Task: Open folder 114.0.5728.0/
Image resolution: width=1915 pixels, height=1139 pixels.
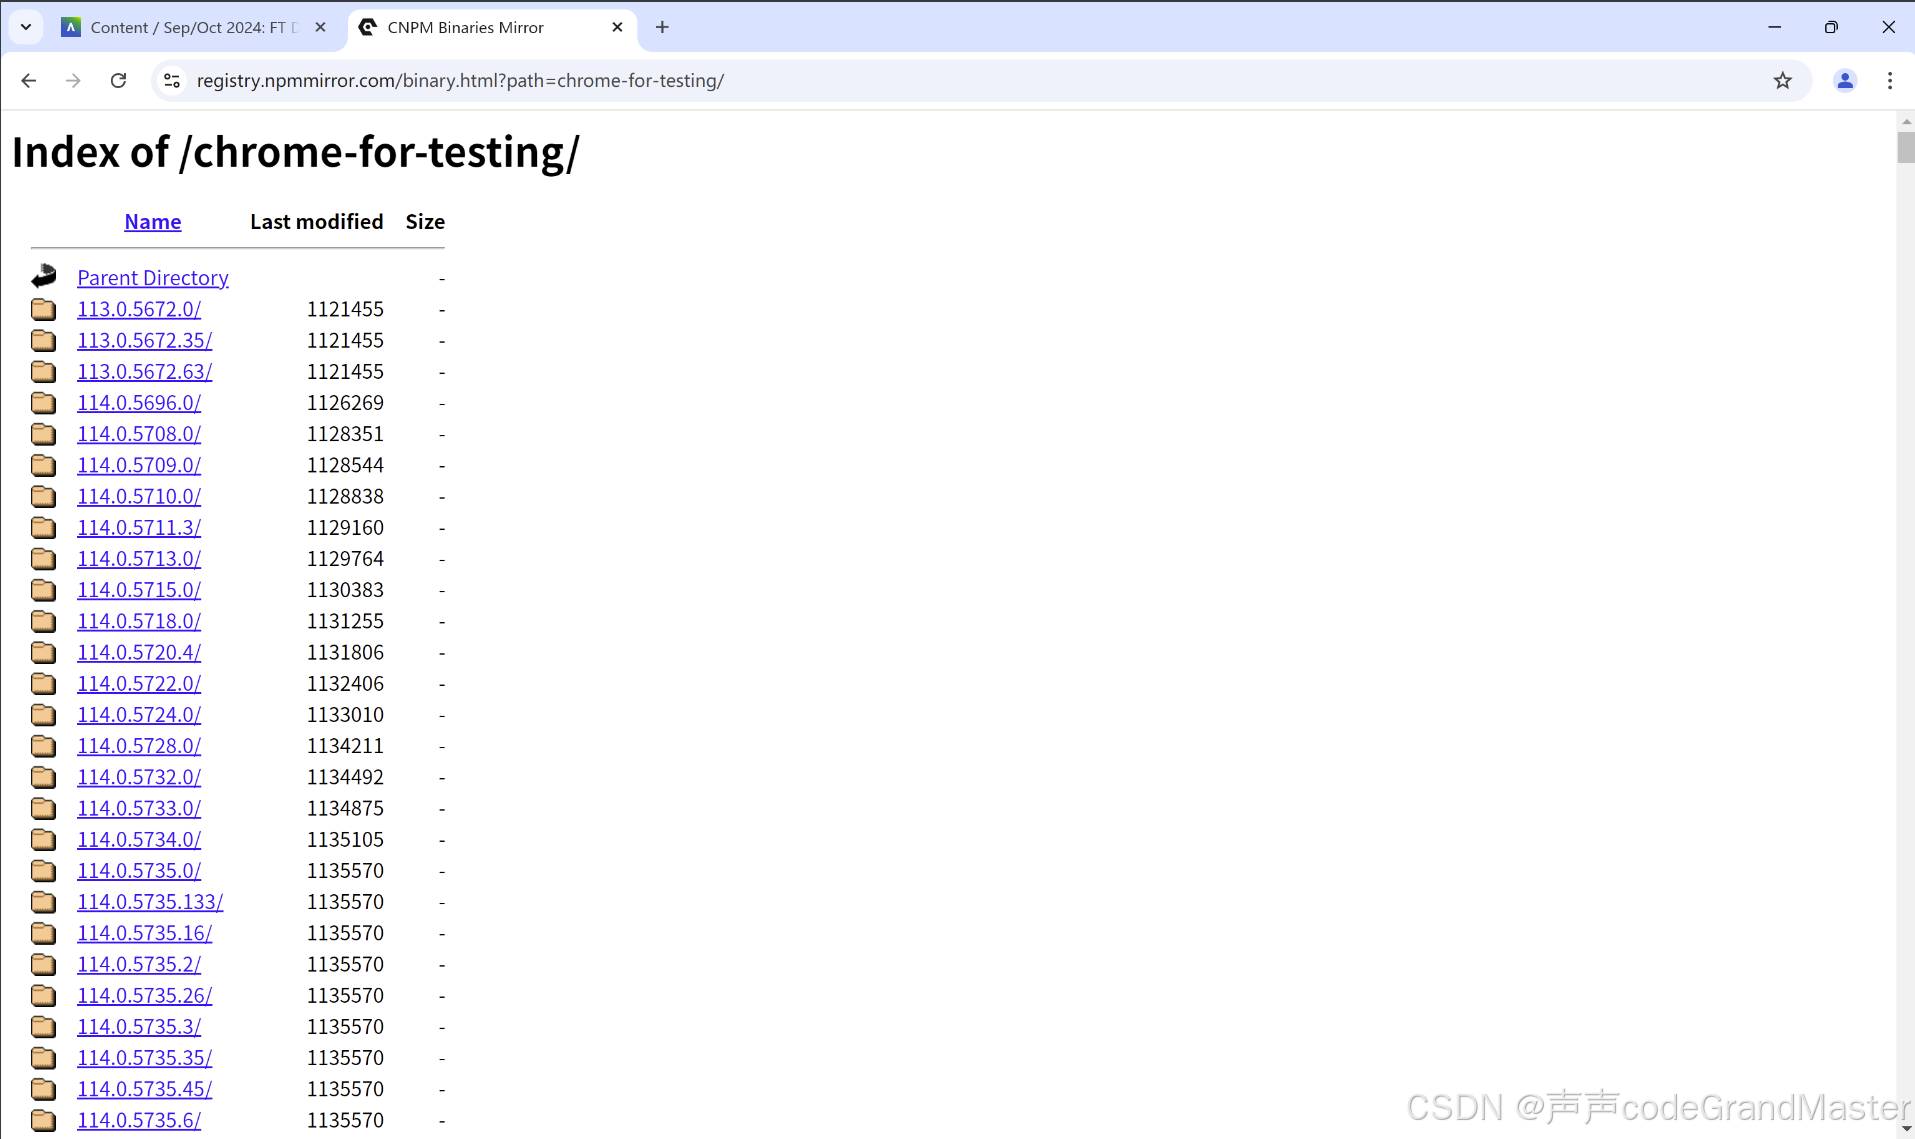Action: coord(139,746)
